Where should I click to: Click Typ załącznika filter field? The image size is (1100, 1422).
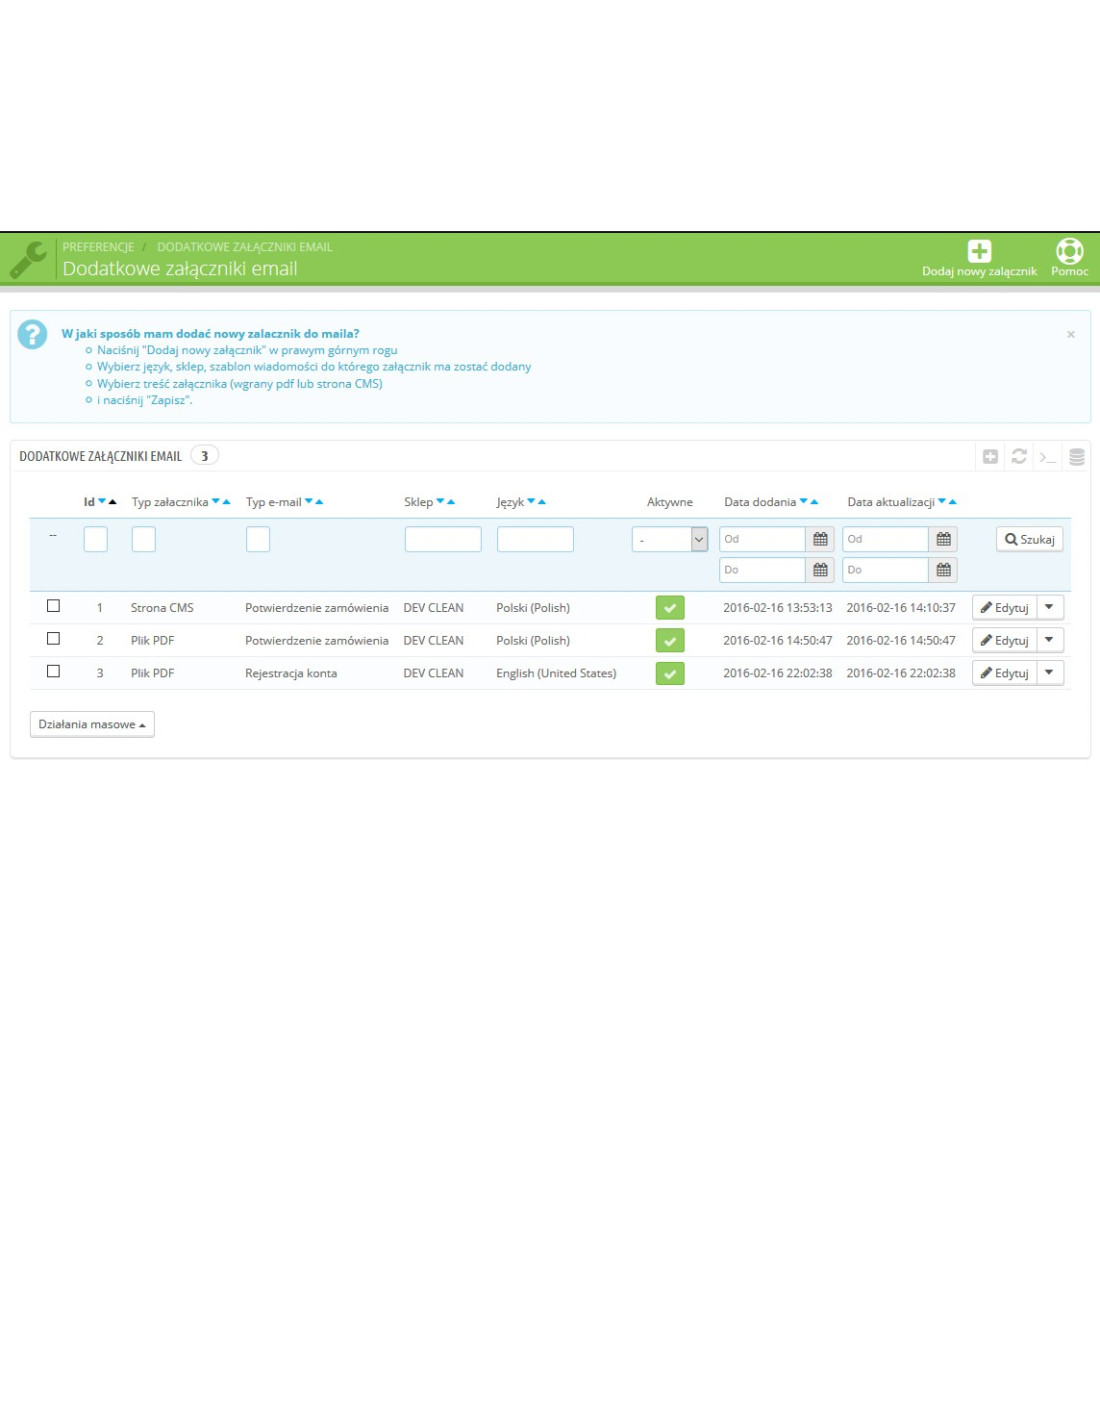(x=144, y=539)
